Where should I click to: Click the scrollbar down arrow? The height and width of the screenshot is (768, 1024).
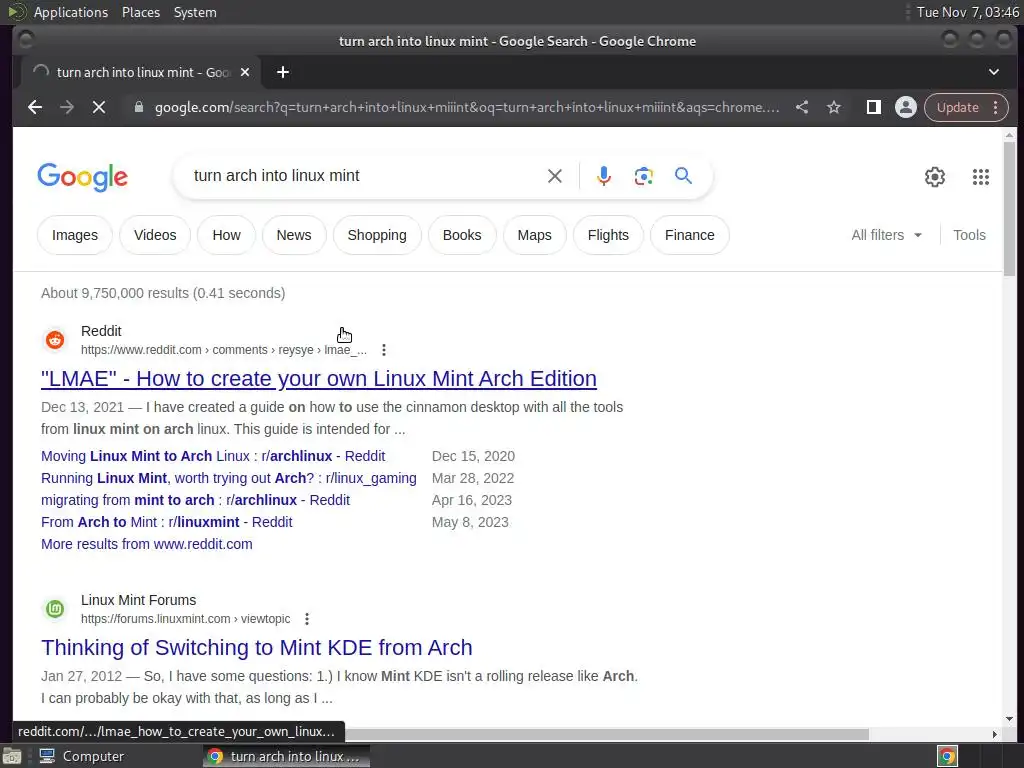(x=1010, y=719)
